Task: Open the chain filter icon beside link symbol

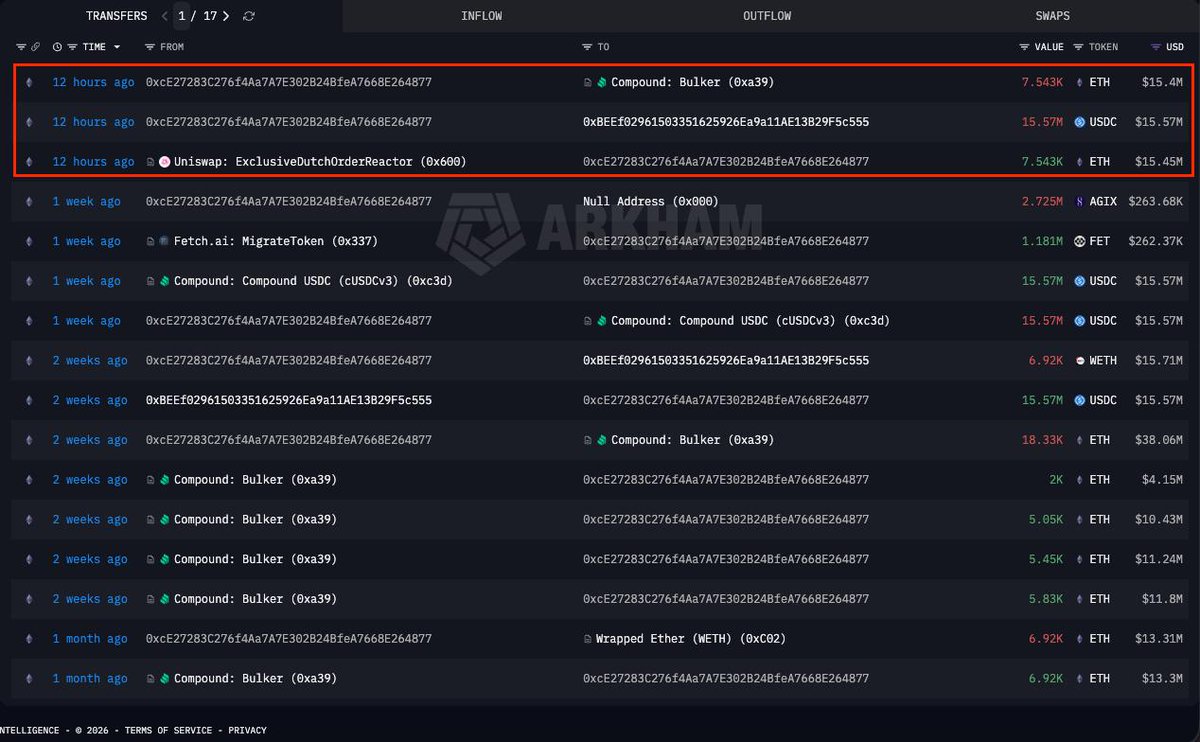Action: tap(21, 47)
